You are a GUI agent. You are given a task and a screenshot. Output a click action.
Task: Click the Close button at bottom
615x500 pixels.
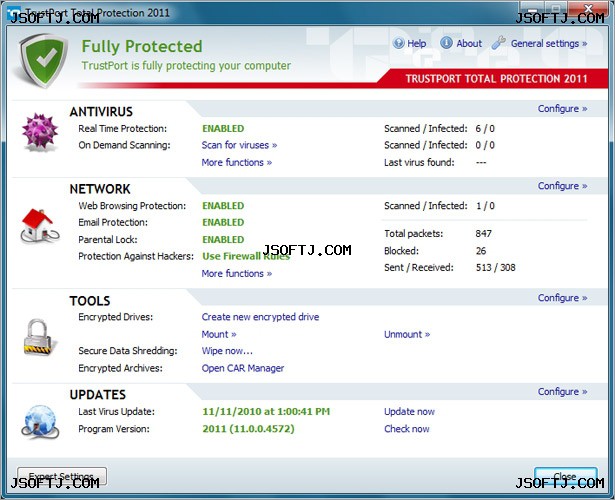[566, 476]
